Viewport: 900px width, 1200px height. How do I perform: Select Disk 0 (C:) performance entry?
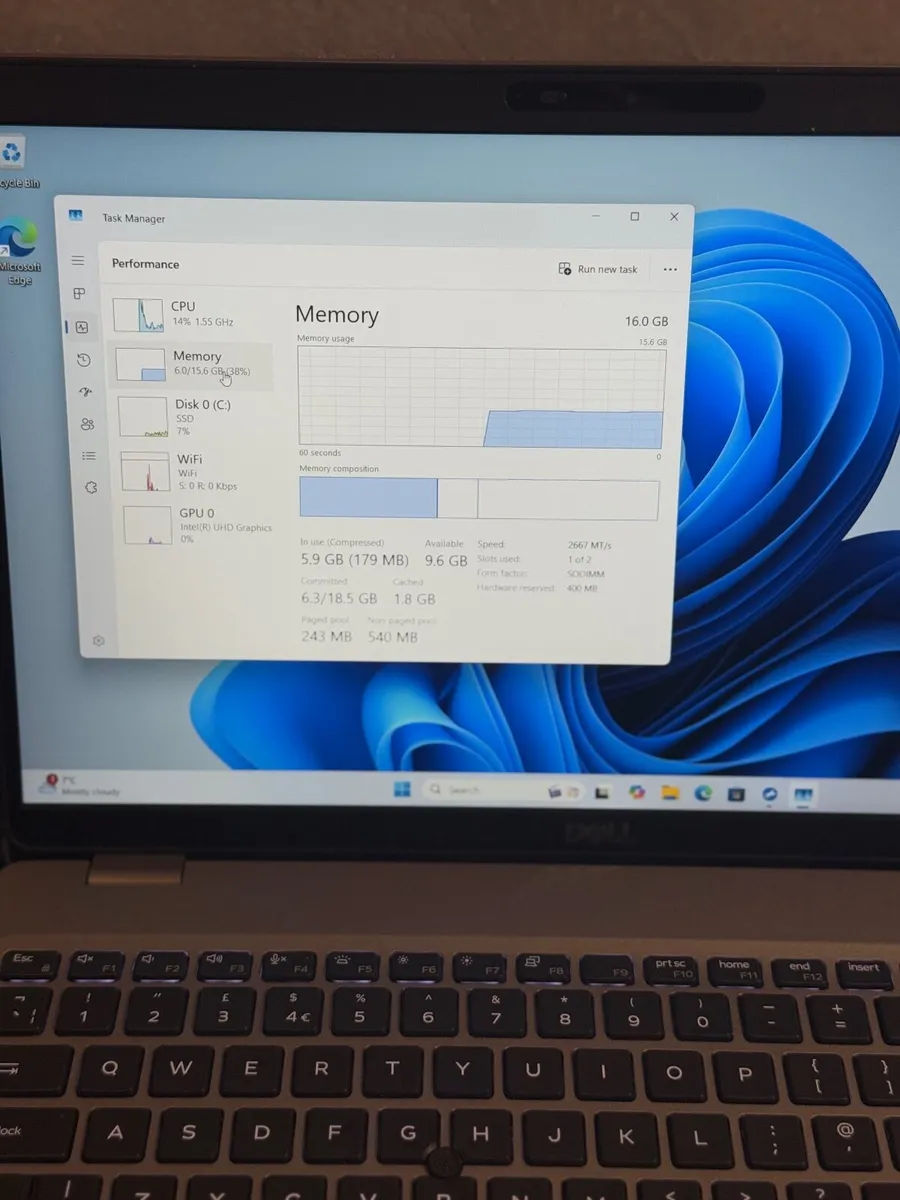(190, 416)
